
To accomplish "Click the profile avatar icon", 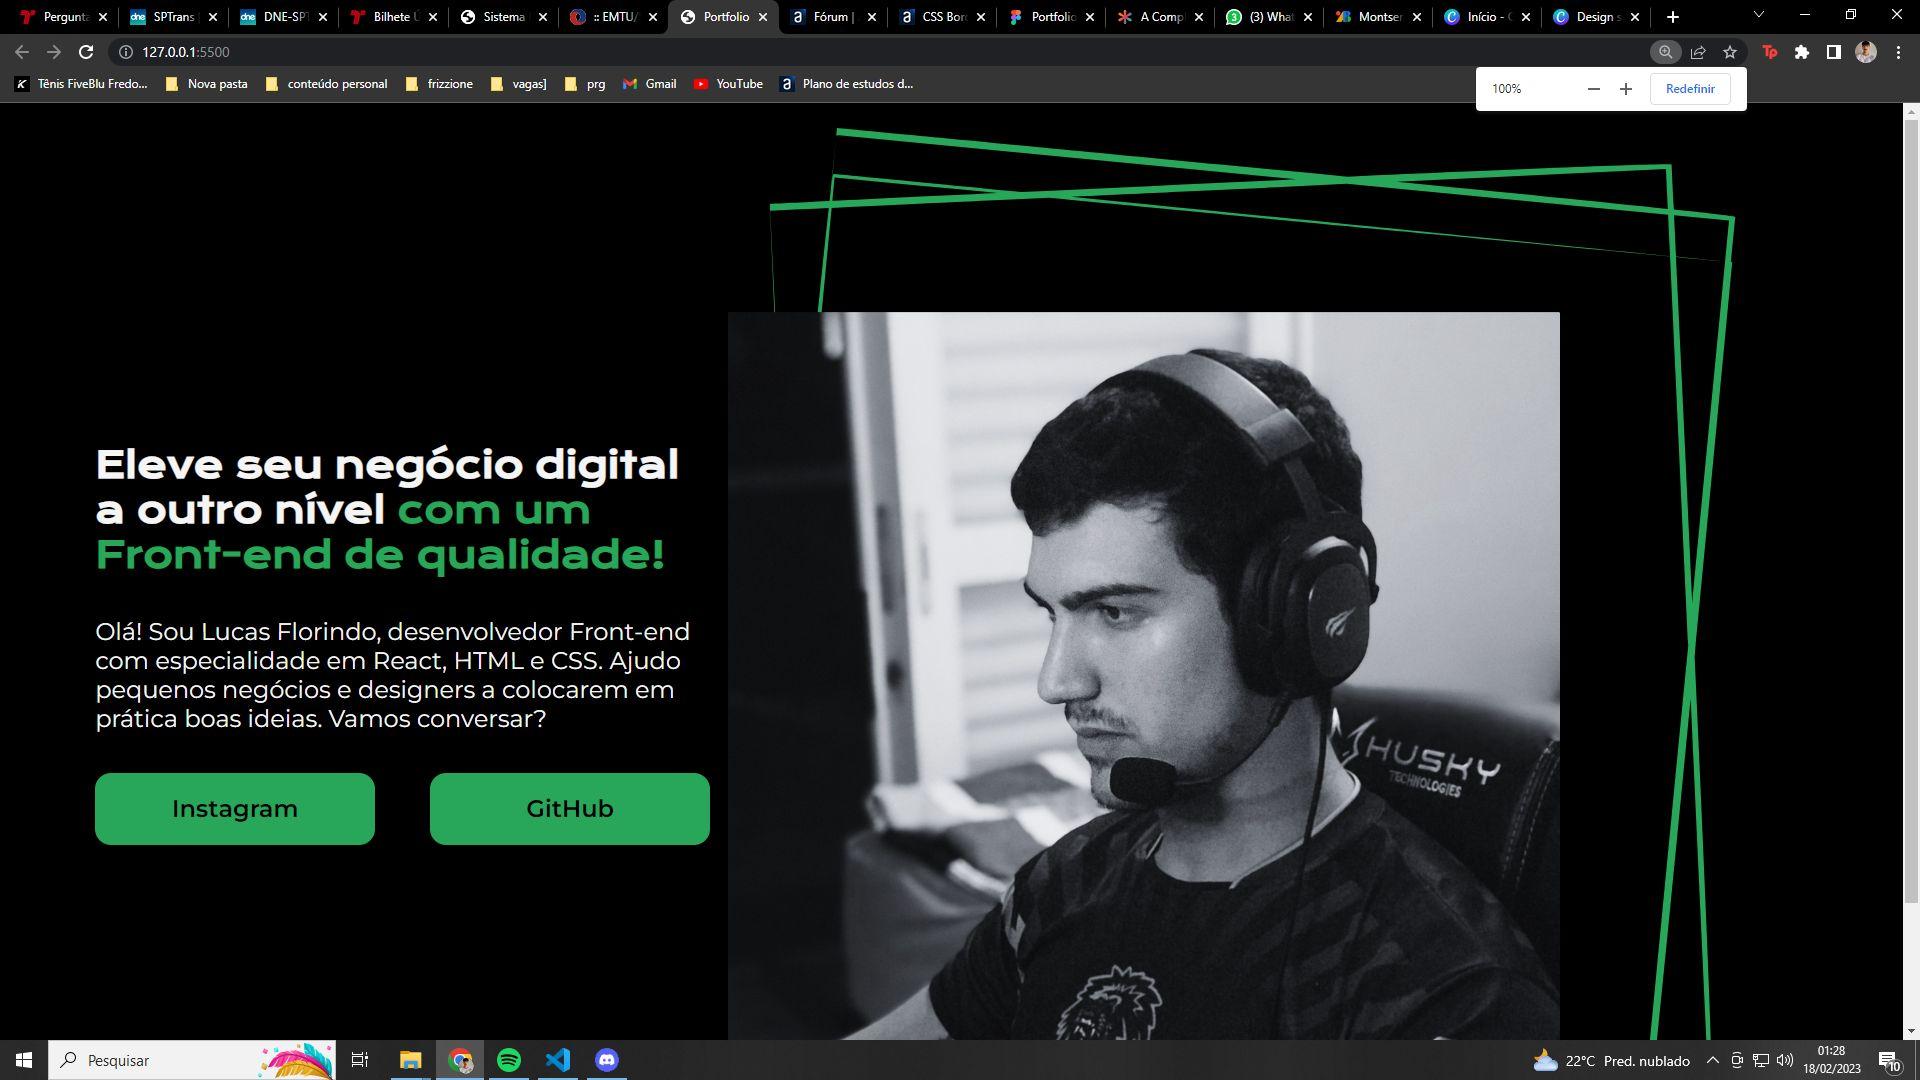I will click(1866, 52).
